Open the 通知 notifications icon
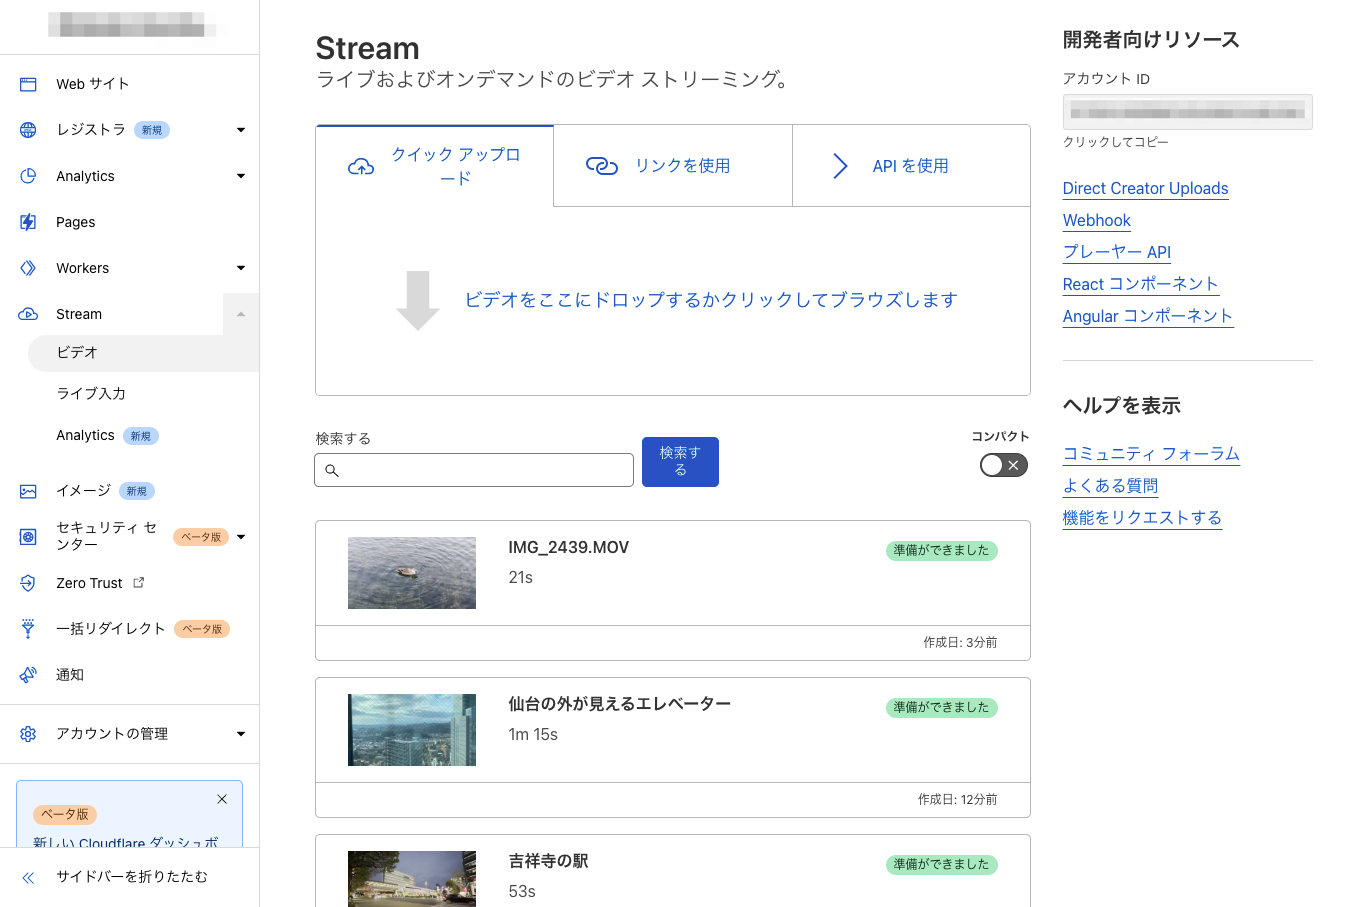Viewport: 1368px width, 907px height. pos(28,674)
